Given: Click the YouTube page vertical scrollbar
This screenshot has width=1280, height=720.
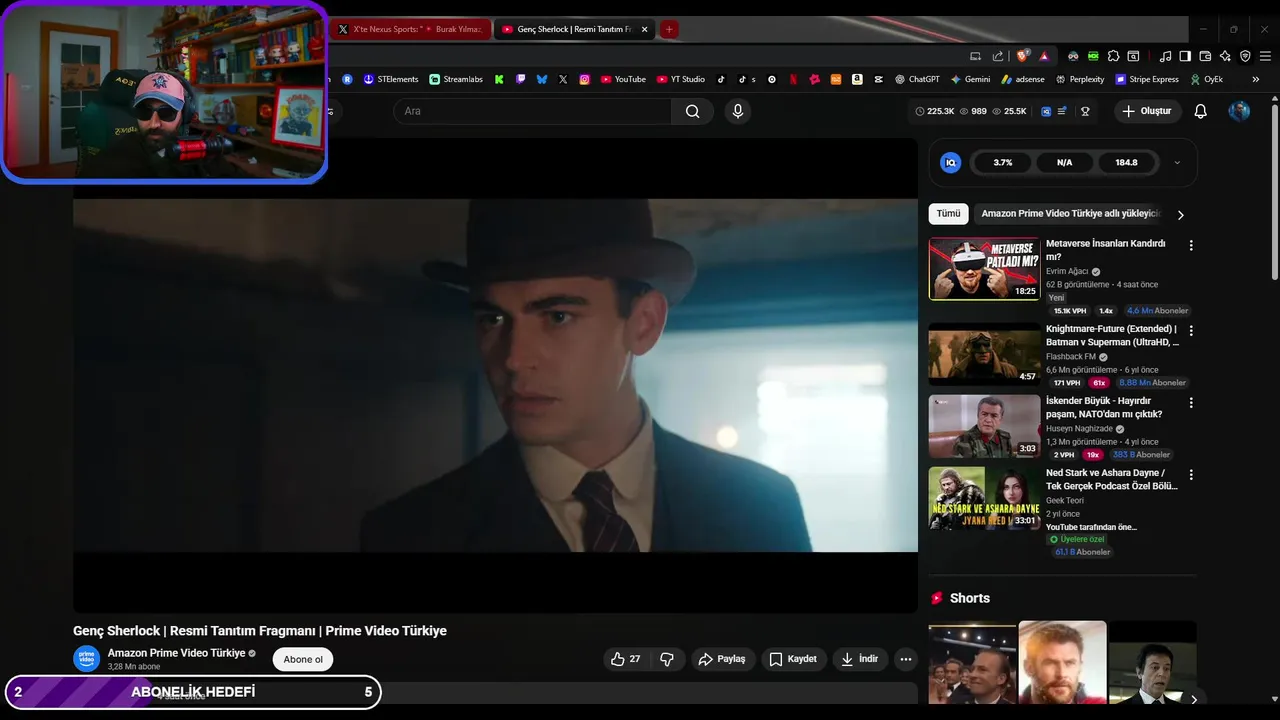Looking at the screenshot, I should click(x=1275, y=190).
